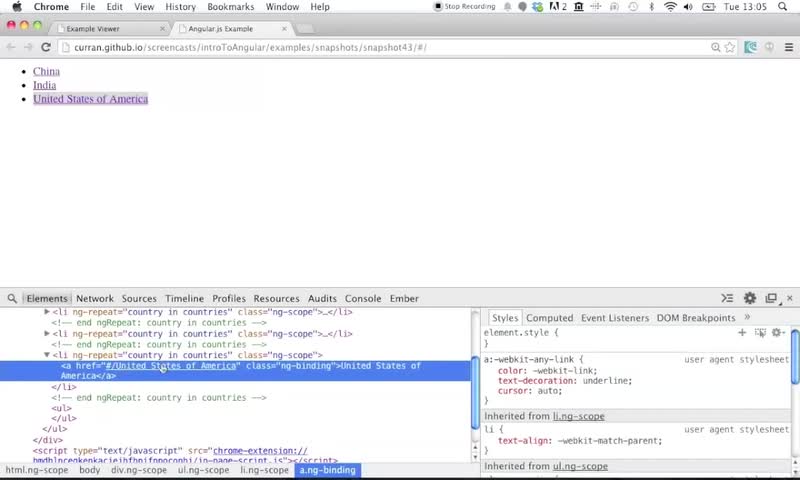The width and height of the screenshot is (800, 480).
Task: Open the Ember panel
Action: [x=404, y=298]
